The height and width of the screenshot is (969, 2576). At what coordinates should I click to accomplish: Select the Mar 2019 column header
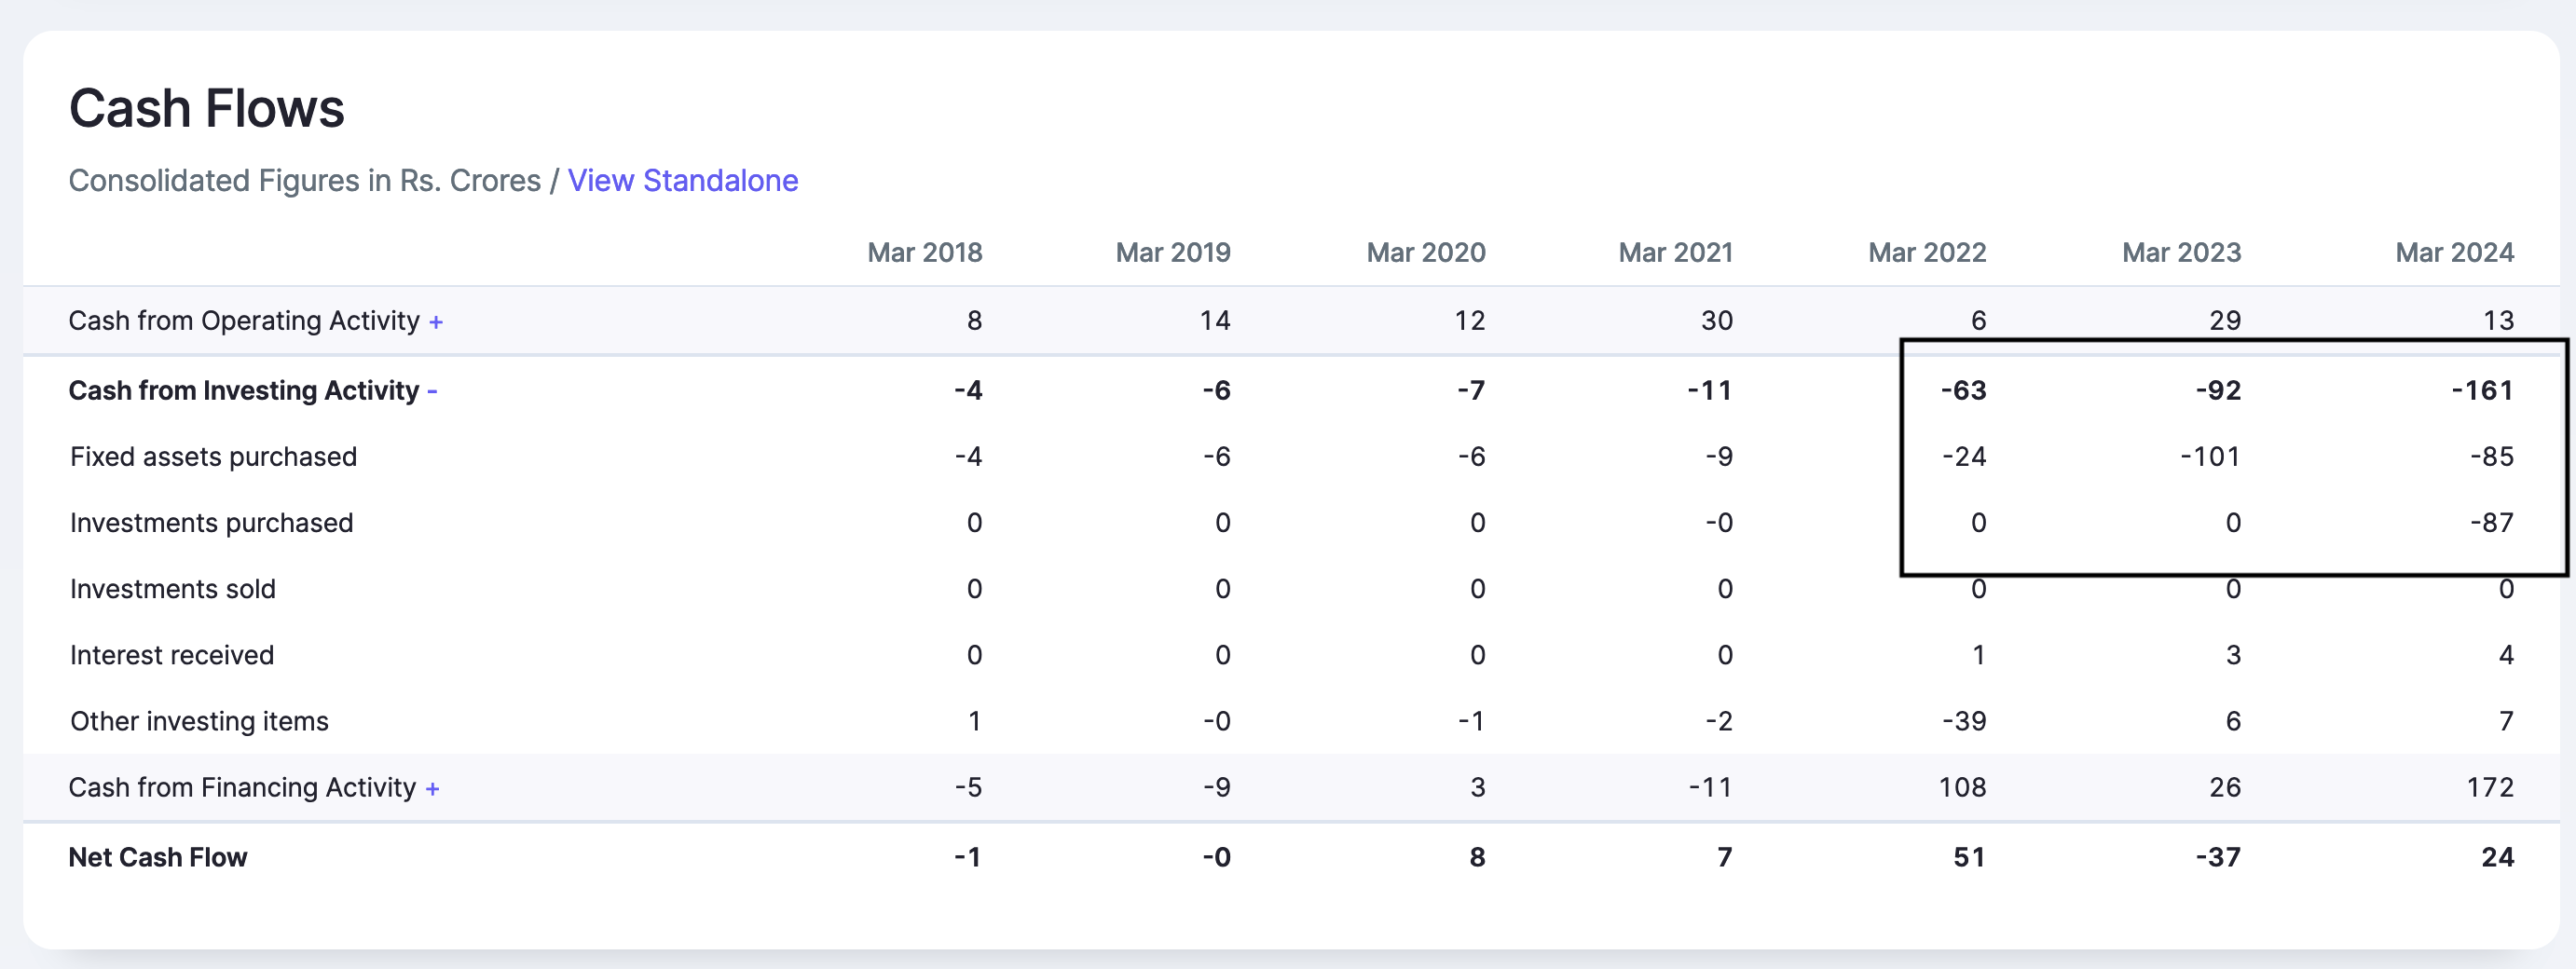point(1172,252)
